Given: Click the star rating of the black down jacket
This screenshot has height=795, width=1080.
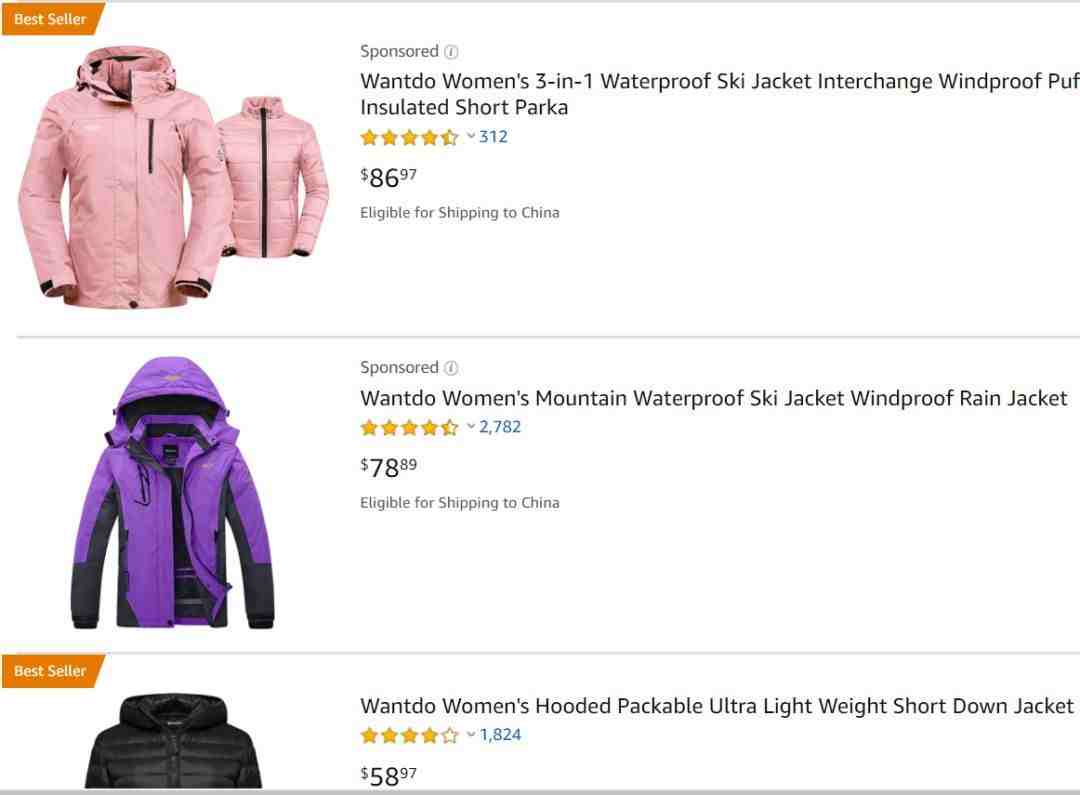Looking at the screenshot, I should pyautogui.click(x=409, y=736).
